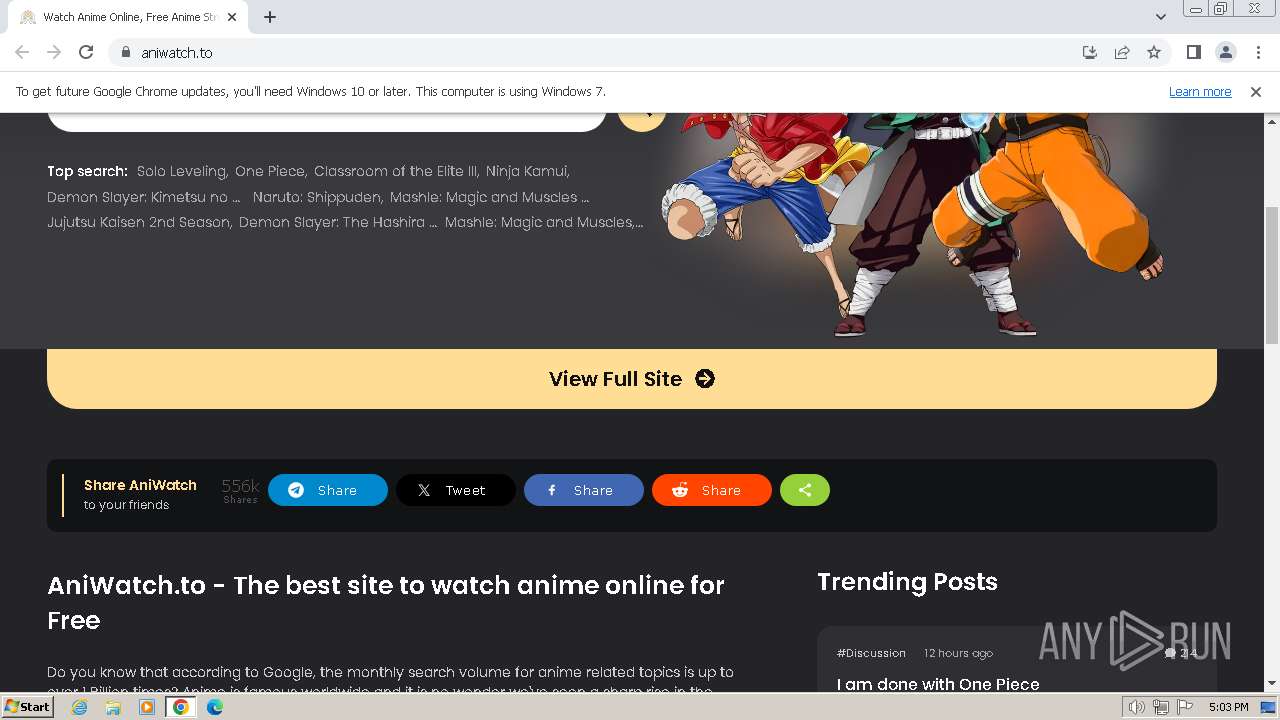Open the #Discussion tag link
The width and height of the screenshot is (1280, 720).
[x=871, y=653]
